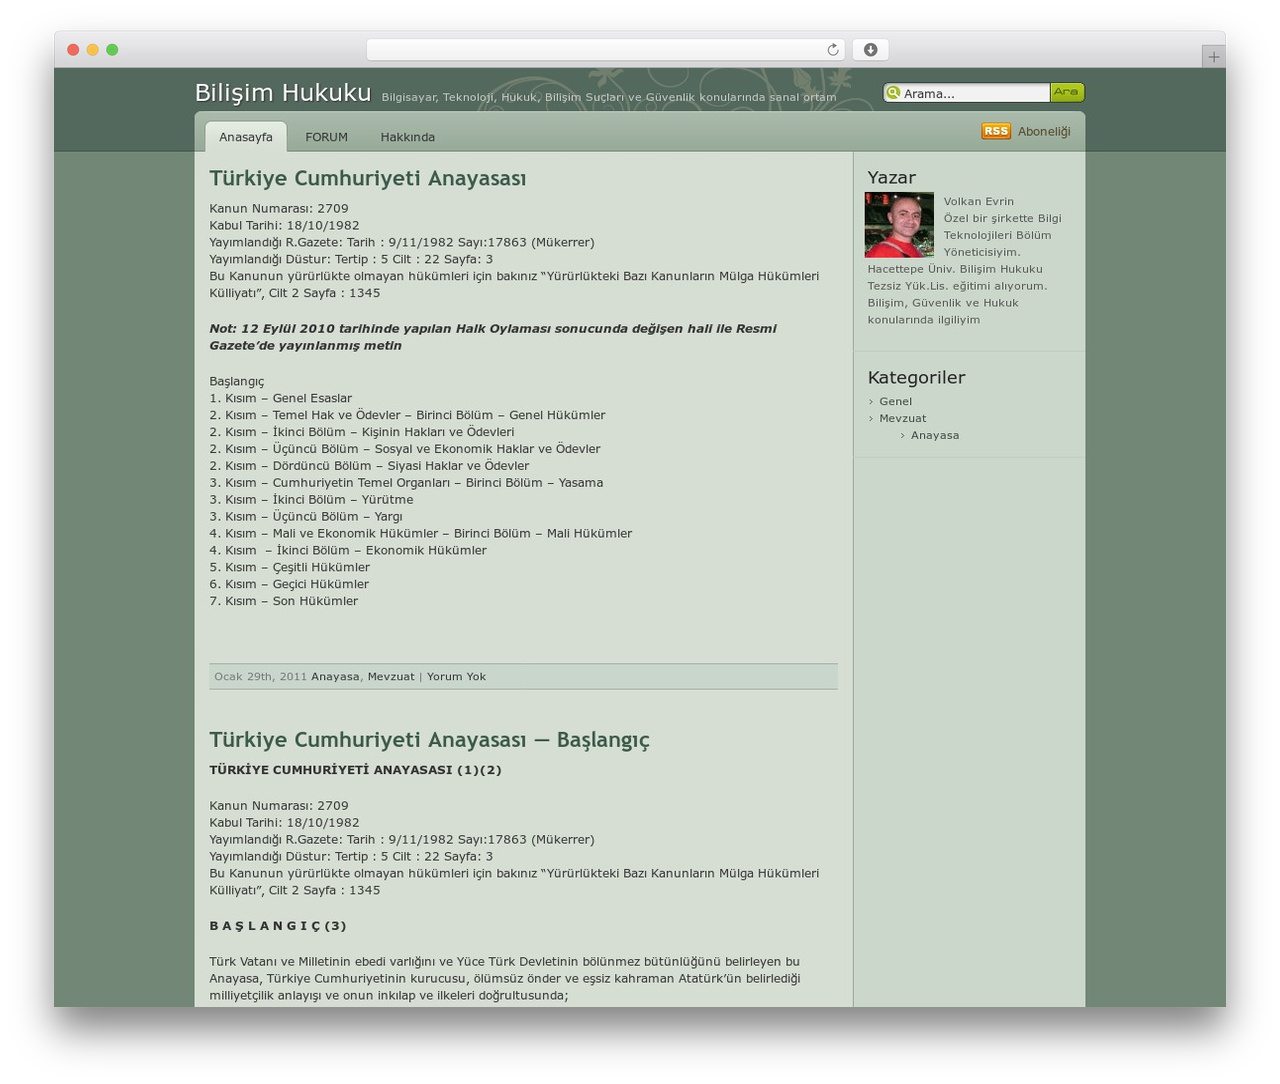Click the search magnifier icon
Viewport: 1280px width, 1084px height.
(x=893, y=93)
